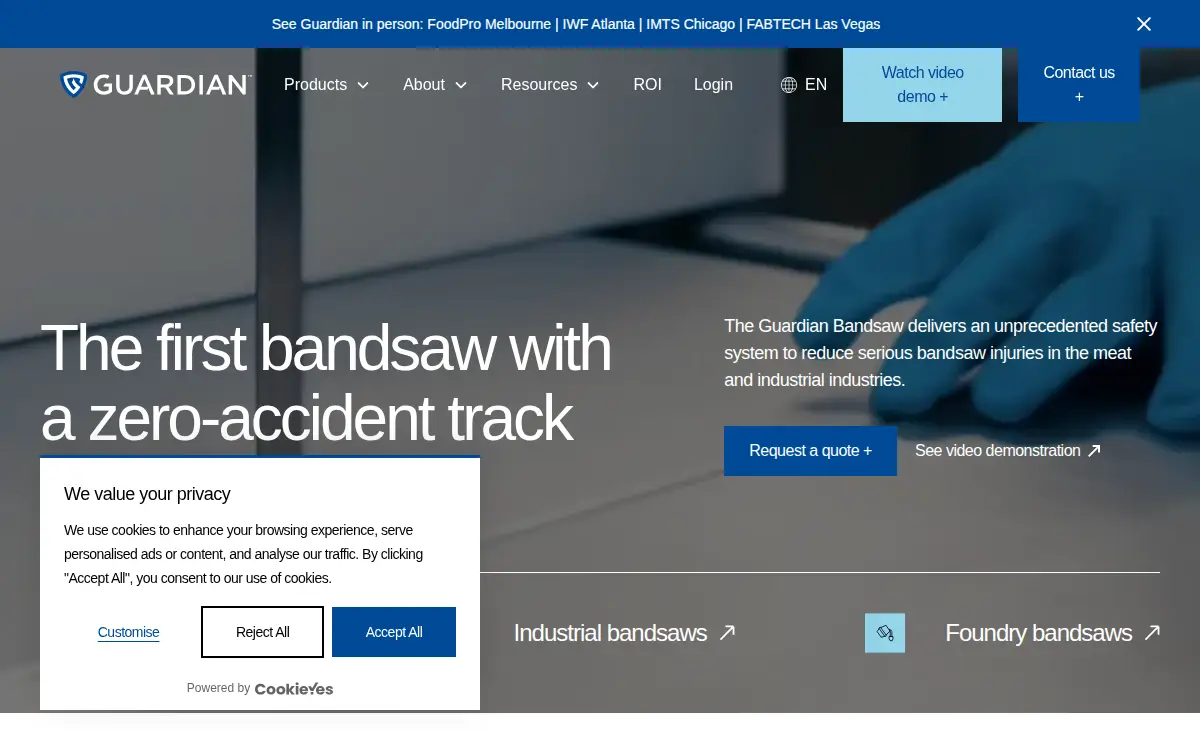Click arrow icon next to Industrial bandsaws
Viewport: 1200px width, 750px height.
728,632
